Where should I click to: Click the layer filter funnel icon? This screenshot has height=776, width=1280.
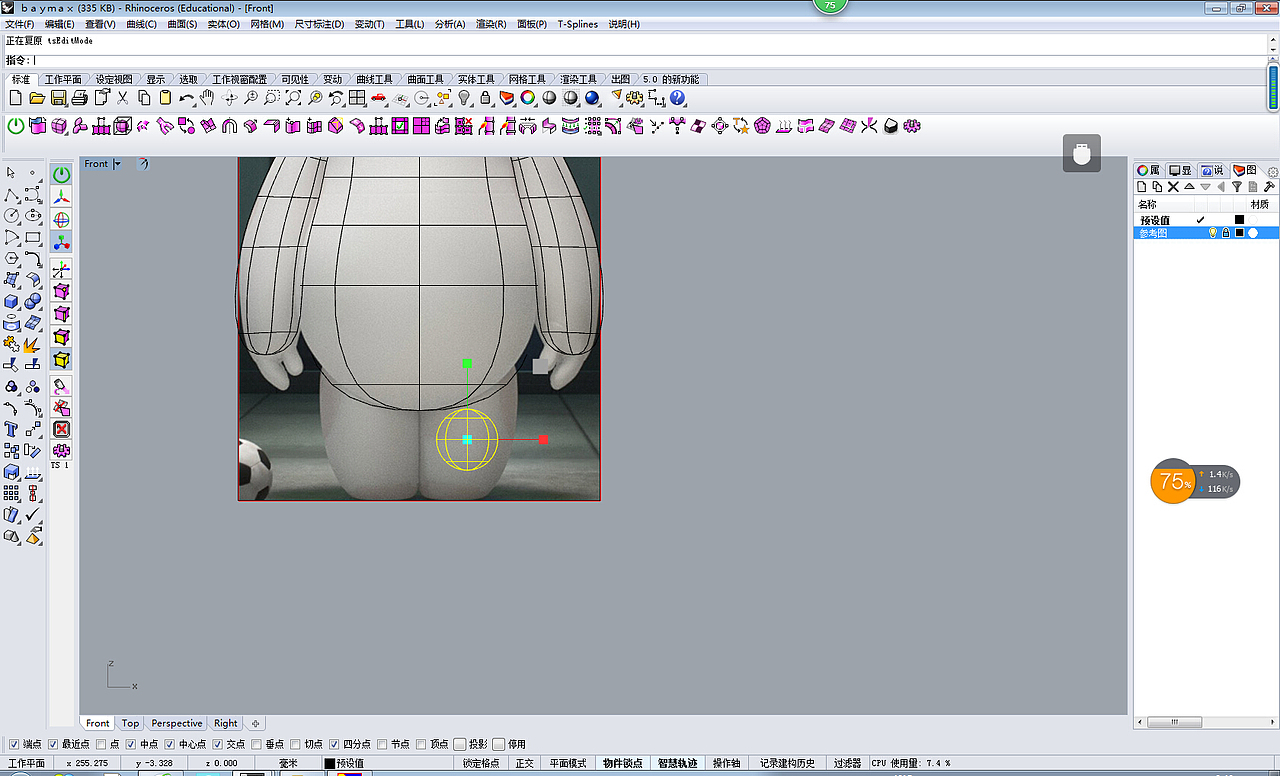click(1237, 187)
